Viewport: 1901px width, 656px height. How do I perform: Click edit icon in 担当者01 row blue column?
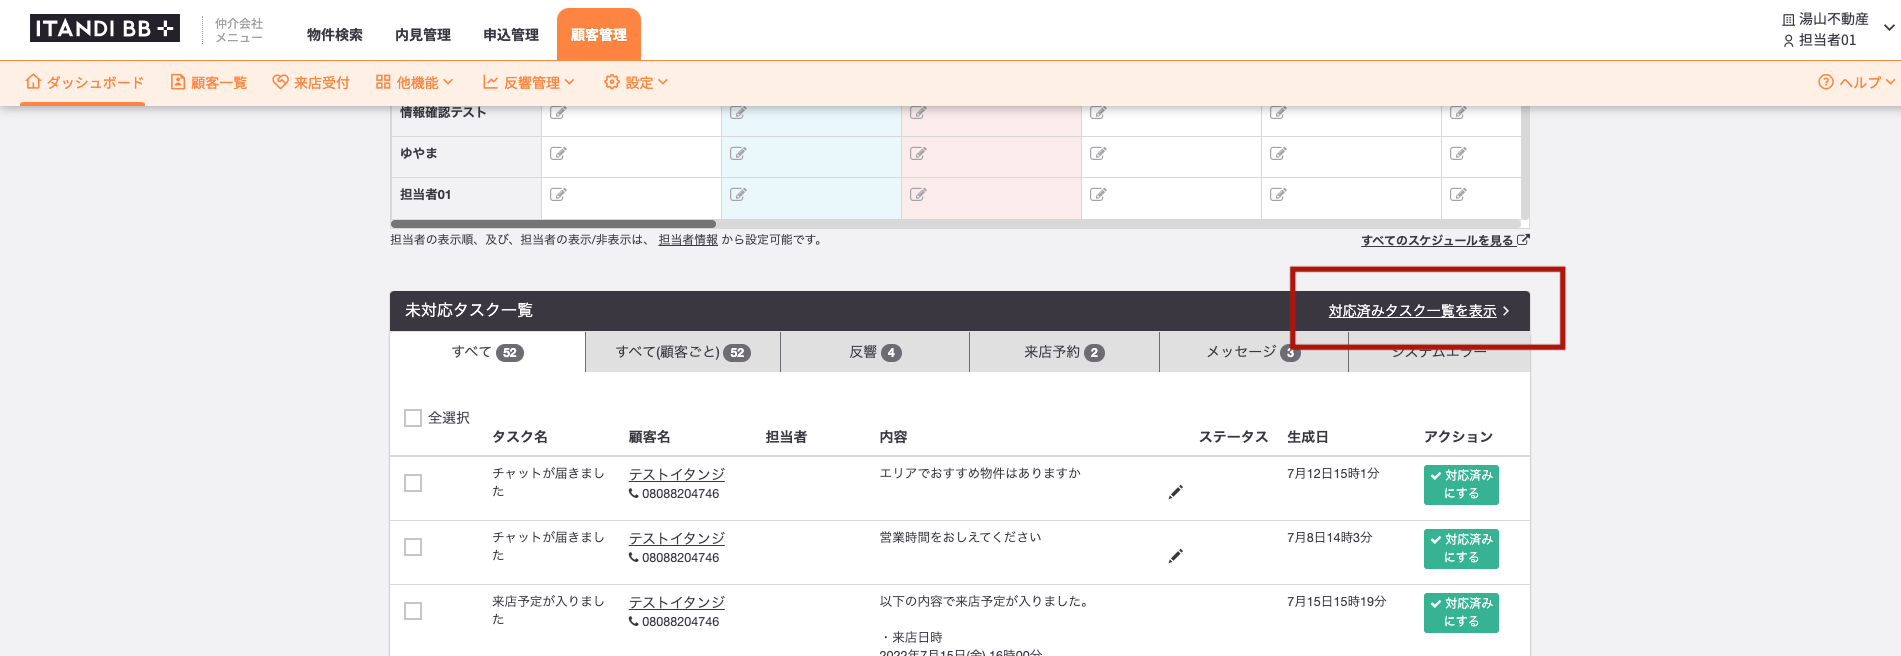coord(738,195)
